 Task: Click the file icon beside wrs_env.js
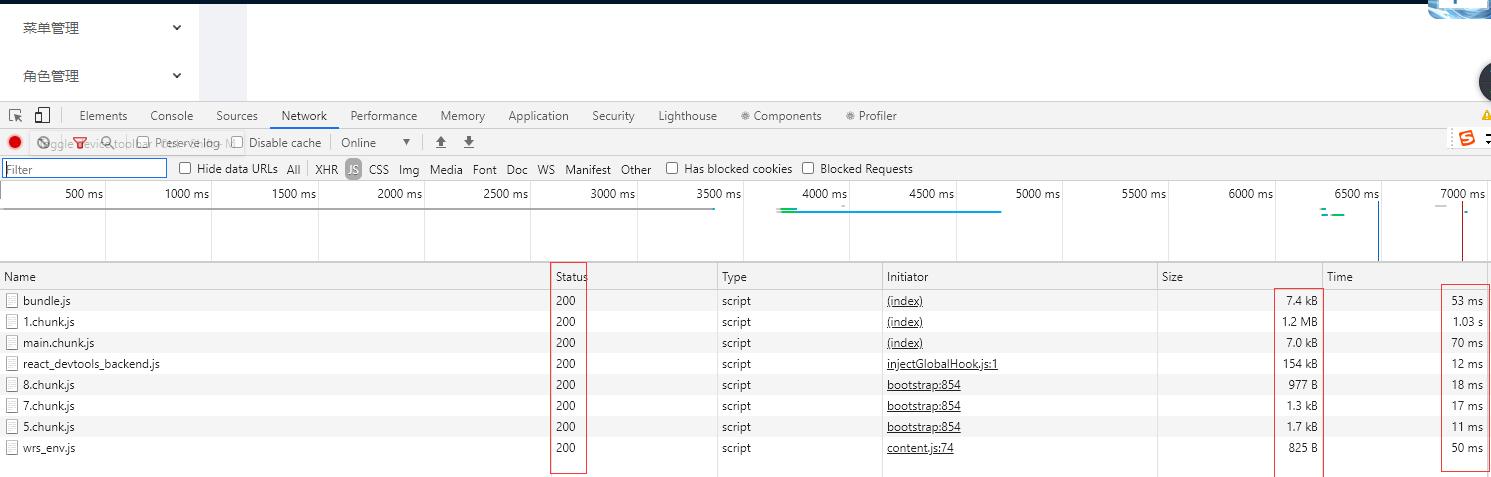[12, 448]
